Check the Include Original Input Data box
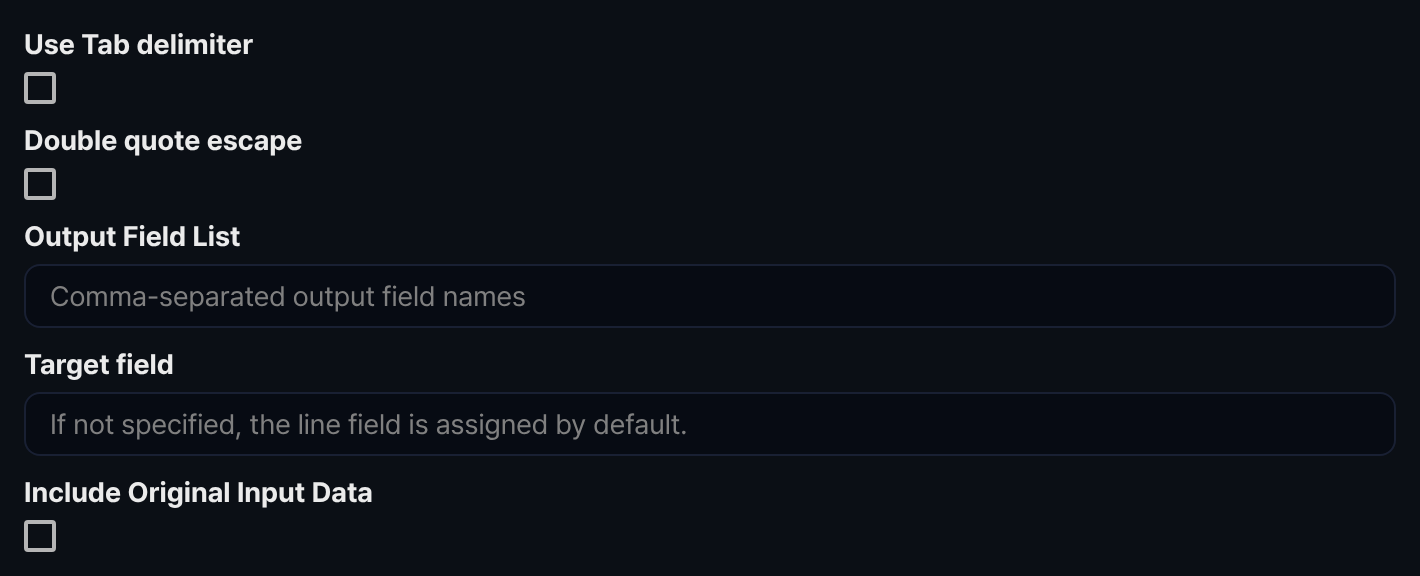 40,536
